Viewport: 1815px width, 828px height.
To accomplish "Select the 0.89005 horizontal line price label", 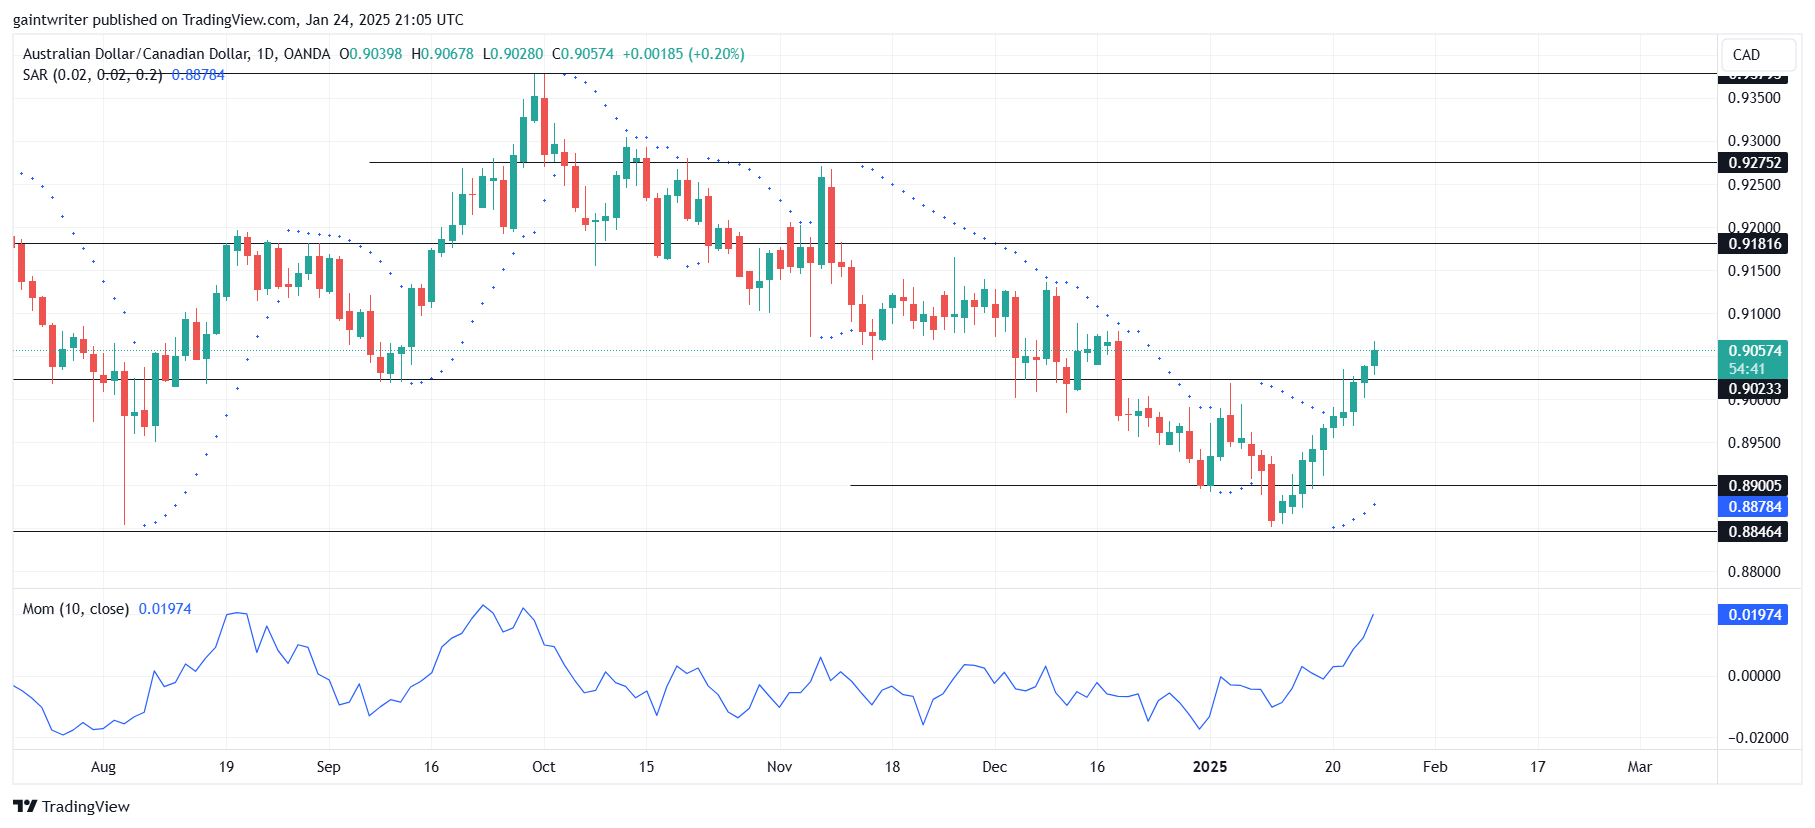I will click(x=1754, y=486).
